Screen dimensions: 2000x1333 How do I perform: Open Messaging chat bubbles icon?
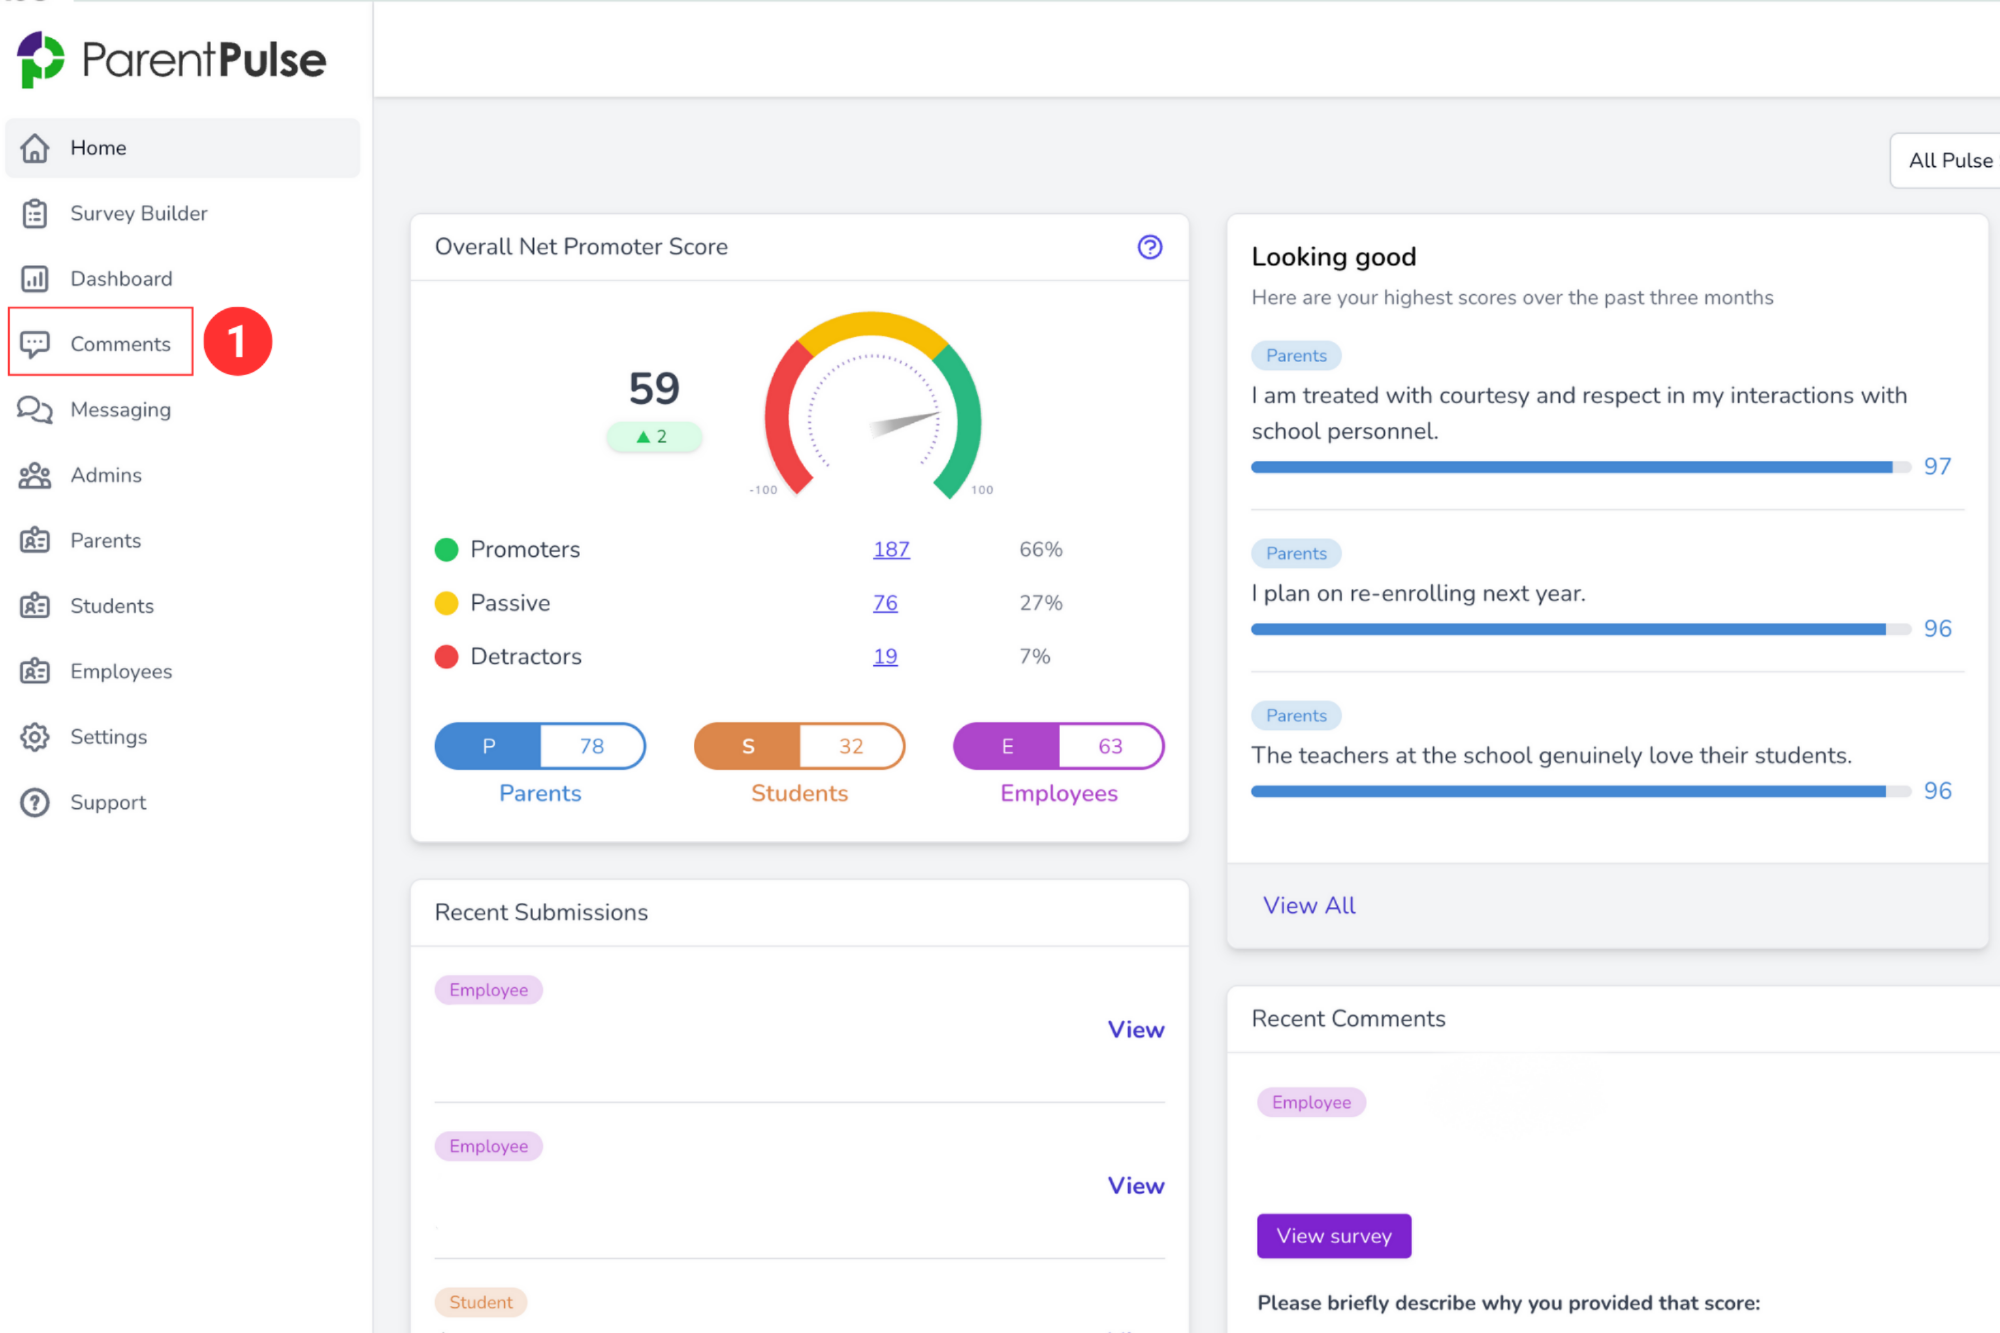[x=35, y=410]
